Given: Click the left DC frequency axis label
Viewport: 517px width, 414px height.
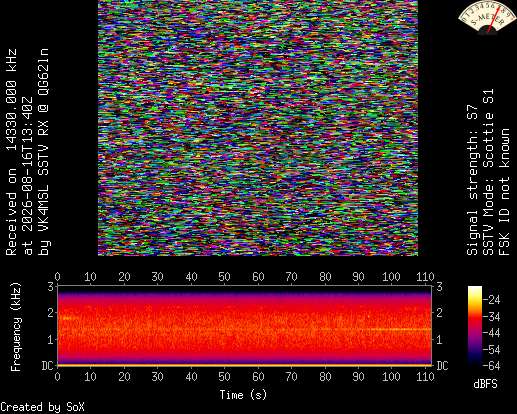Looking at the screenshot, I should pyautogui.click(x=48, y=366).
